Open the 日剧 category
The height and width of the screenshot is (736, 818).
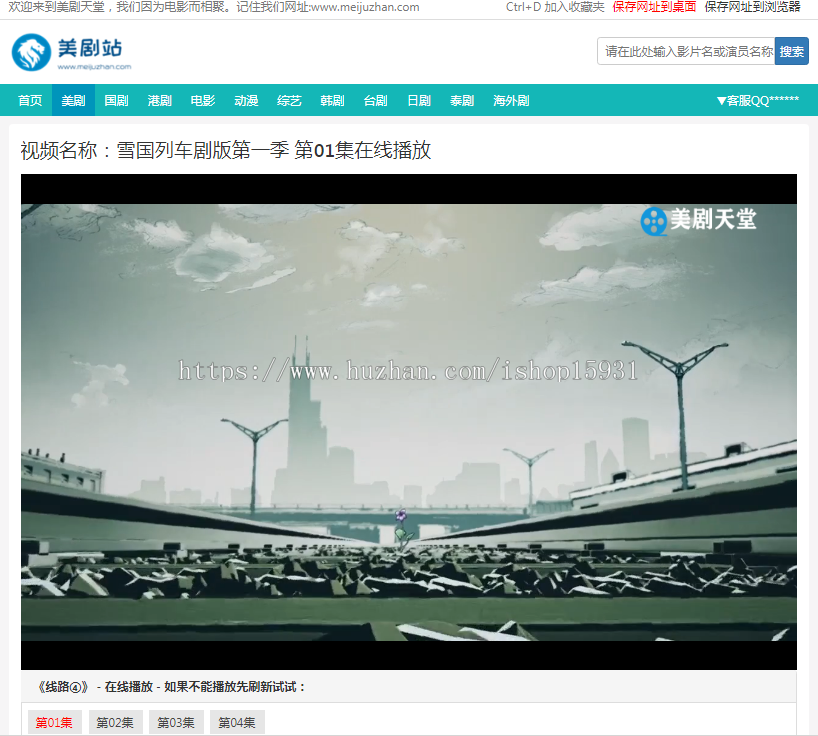click(x=419, y=100)
